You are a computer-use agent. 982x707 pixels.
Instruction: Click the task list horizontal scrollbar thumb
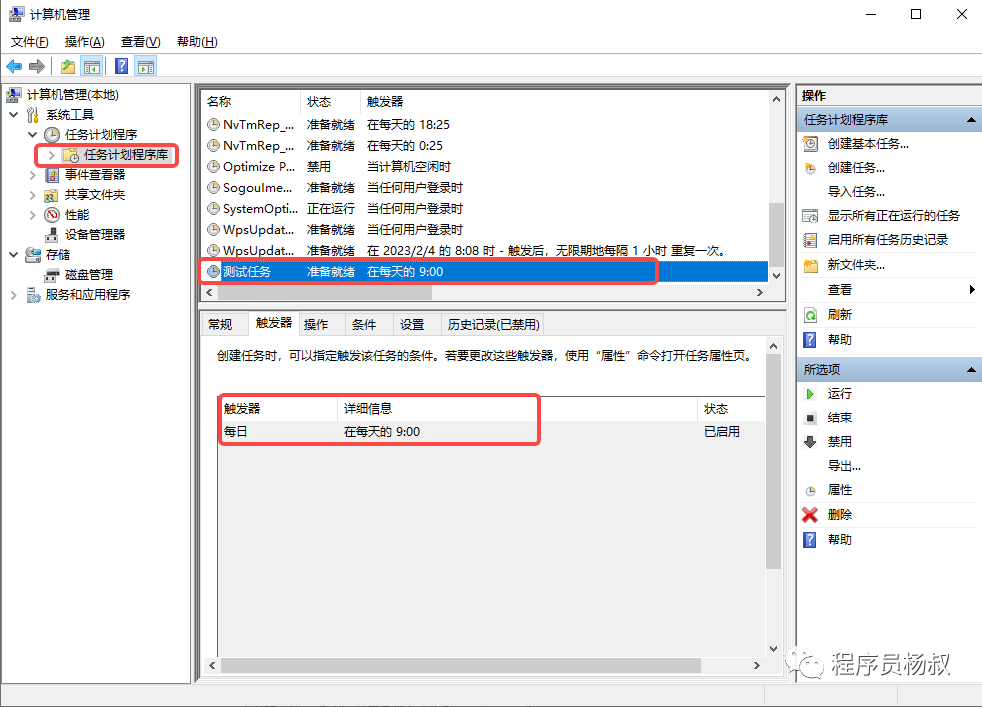coord(324,292)
